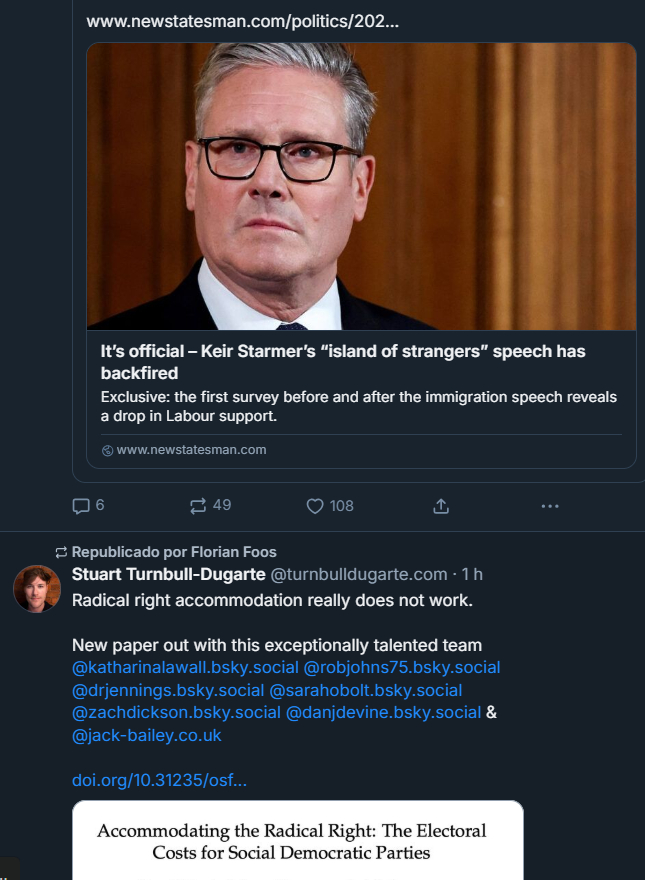The image size is (645, 880).
Task: Open the share post icon
Action: point(441,506)
